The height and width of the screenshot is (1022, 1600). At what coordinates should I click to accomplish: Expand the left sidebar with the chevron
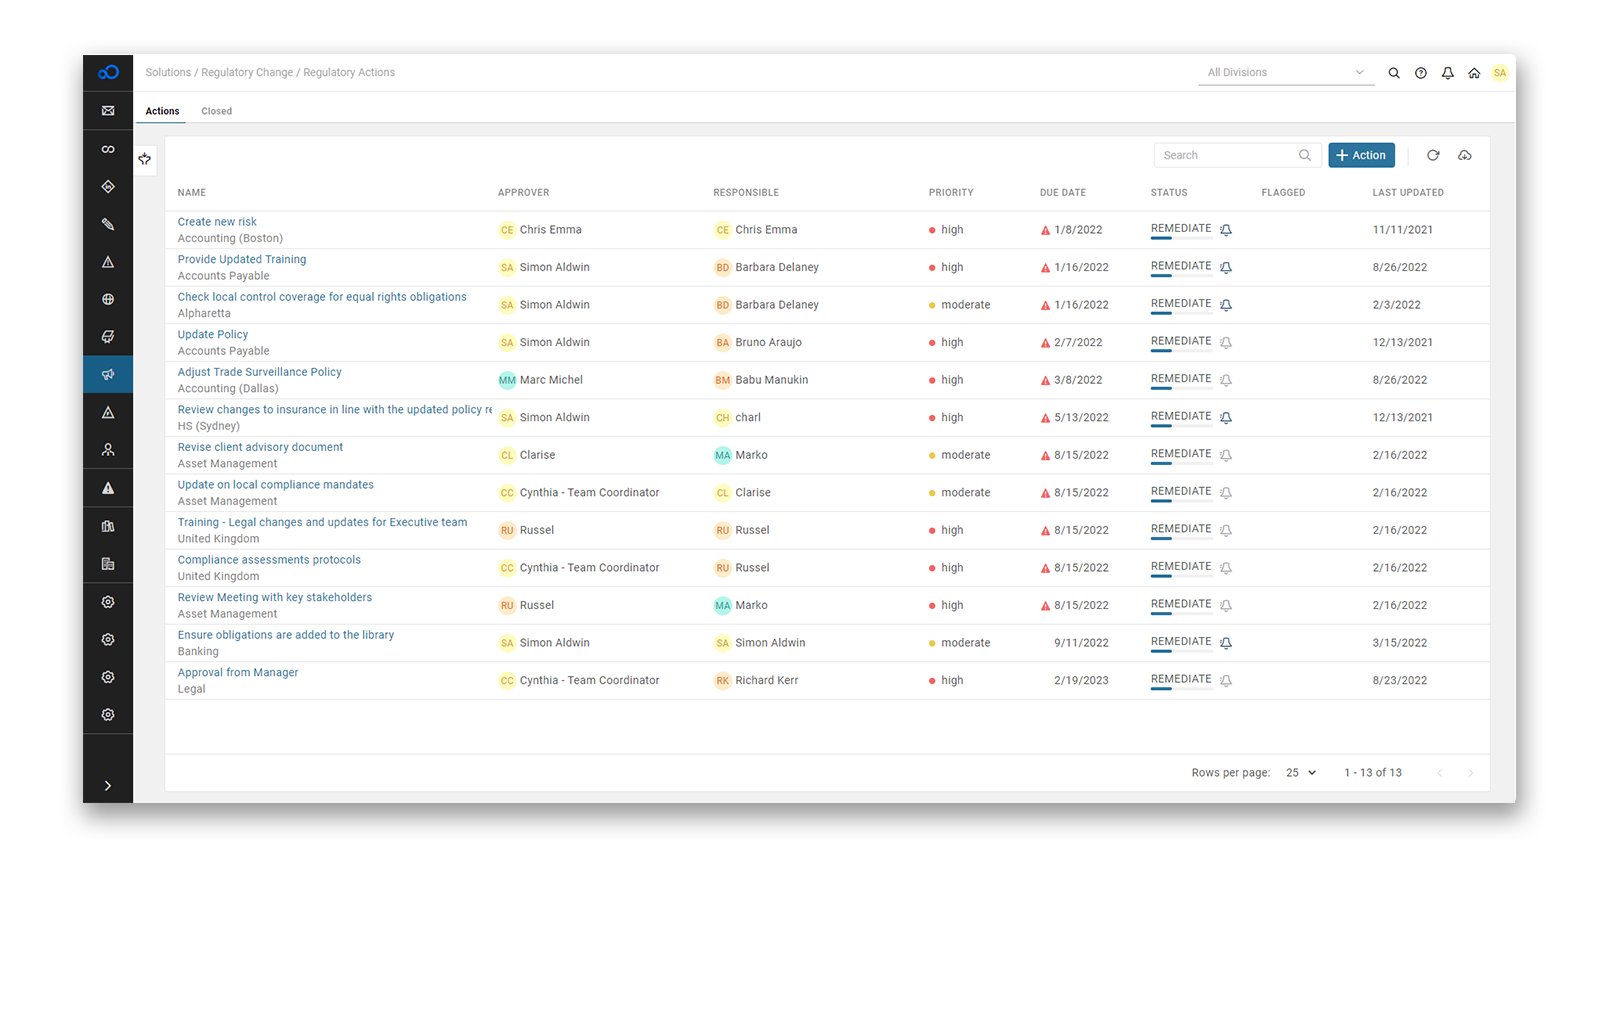tap(108, 786)
